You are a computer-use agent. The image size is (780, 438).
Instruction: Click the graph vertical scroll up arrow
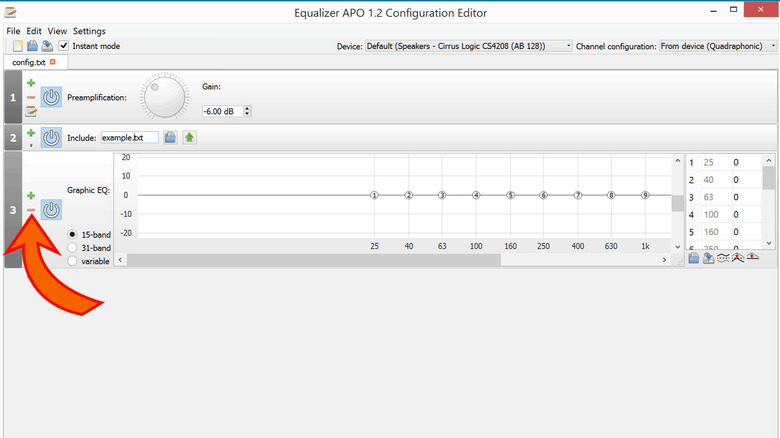pos(678,161)
